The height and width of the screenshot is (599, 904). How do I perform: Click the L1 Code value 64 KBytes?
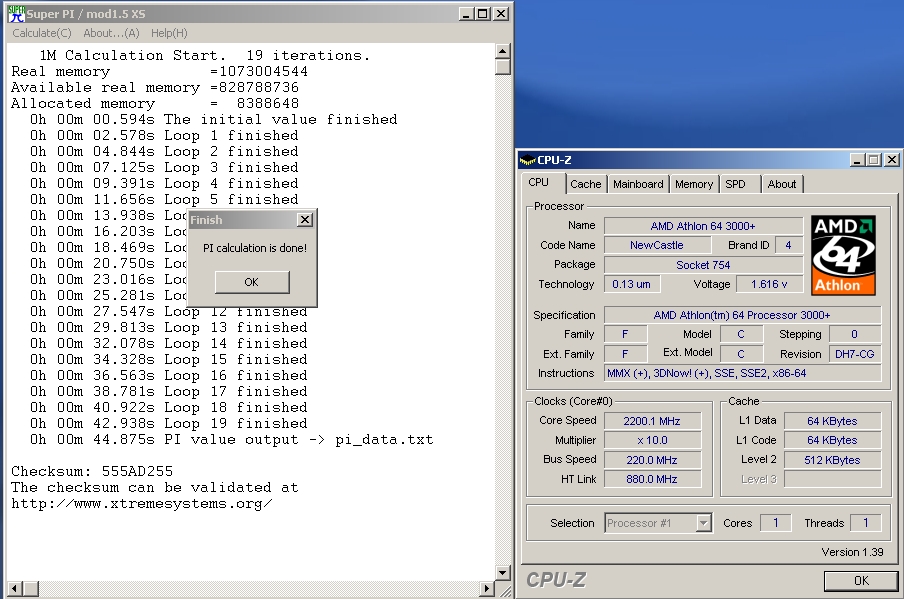tap(832, 440)
